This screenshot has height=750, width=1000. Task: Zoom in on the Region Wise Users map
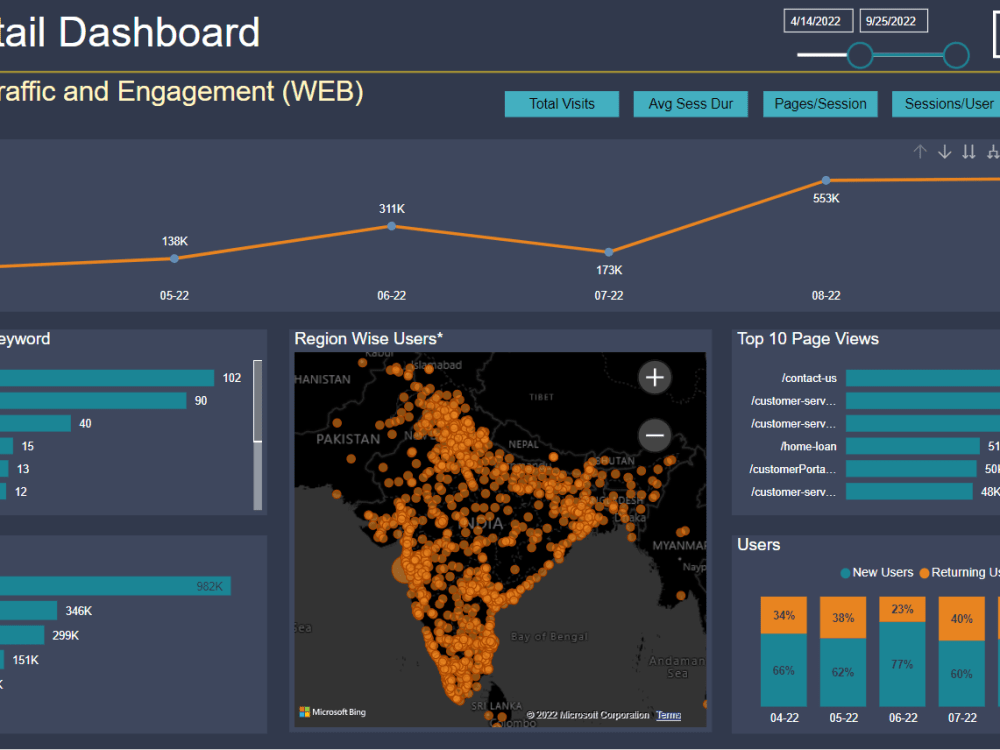tap(654, 377)
